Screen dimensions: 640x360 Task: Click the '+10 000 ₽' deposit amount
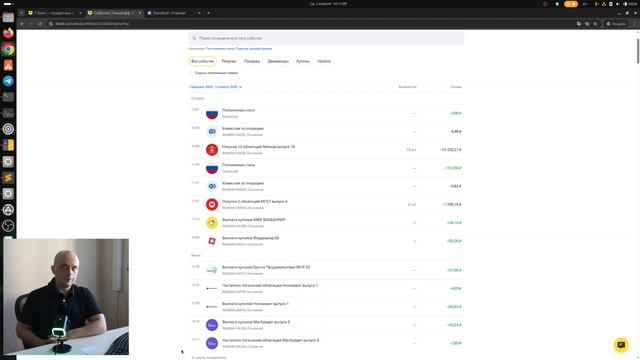click(453, 168)
